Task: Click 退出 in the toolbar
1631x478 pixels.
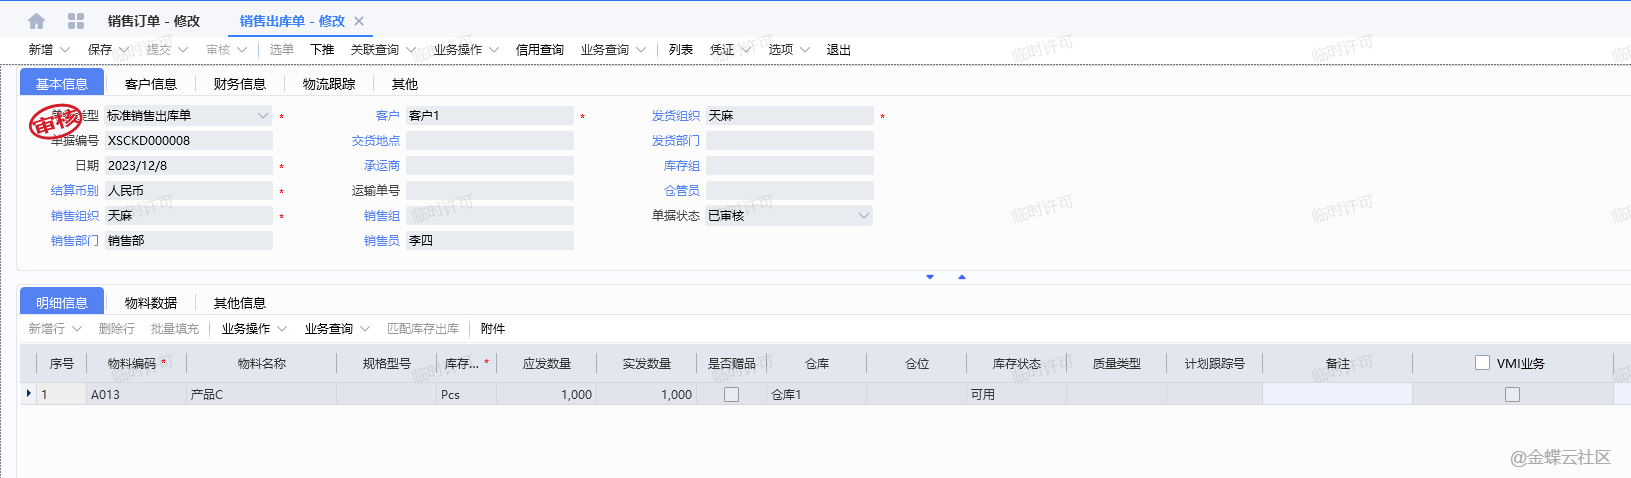Action: point(838,50)
